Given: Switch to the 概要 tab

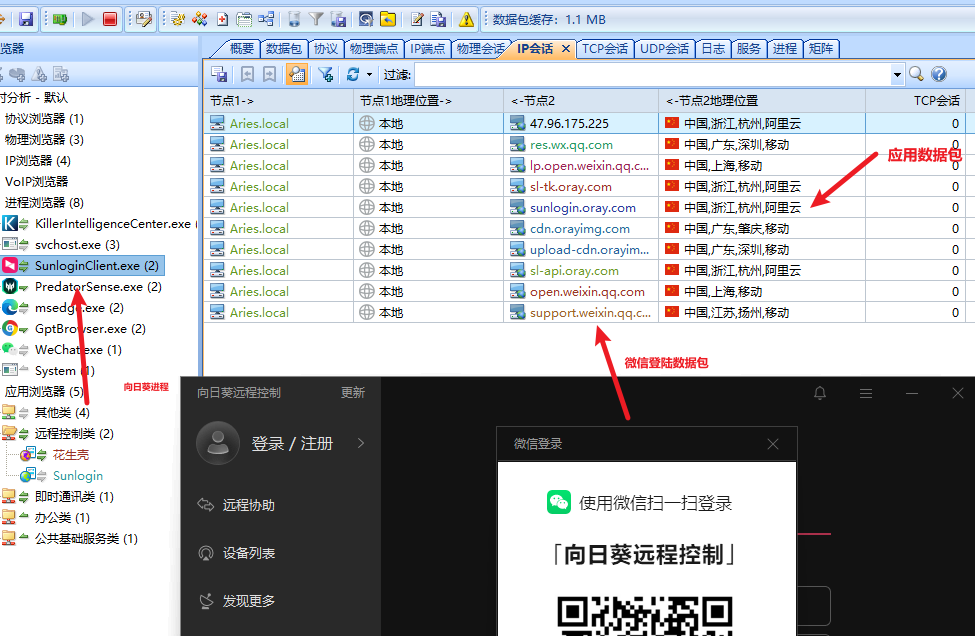Looking at the screenshot, I should pos(241,48).
